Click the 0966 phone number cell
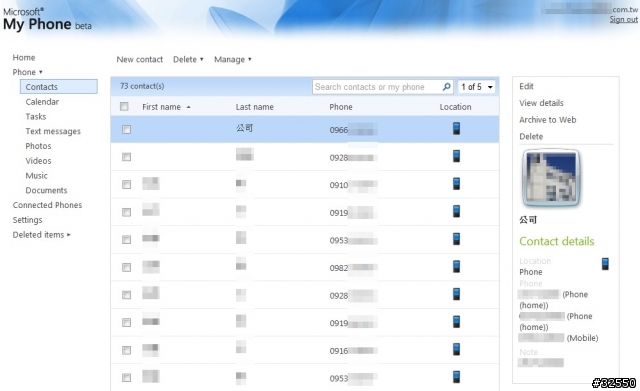 (x=353, y=130)
